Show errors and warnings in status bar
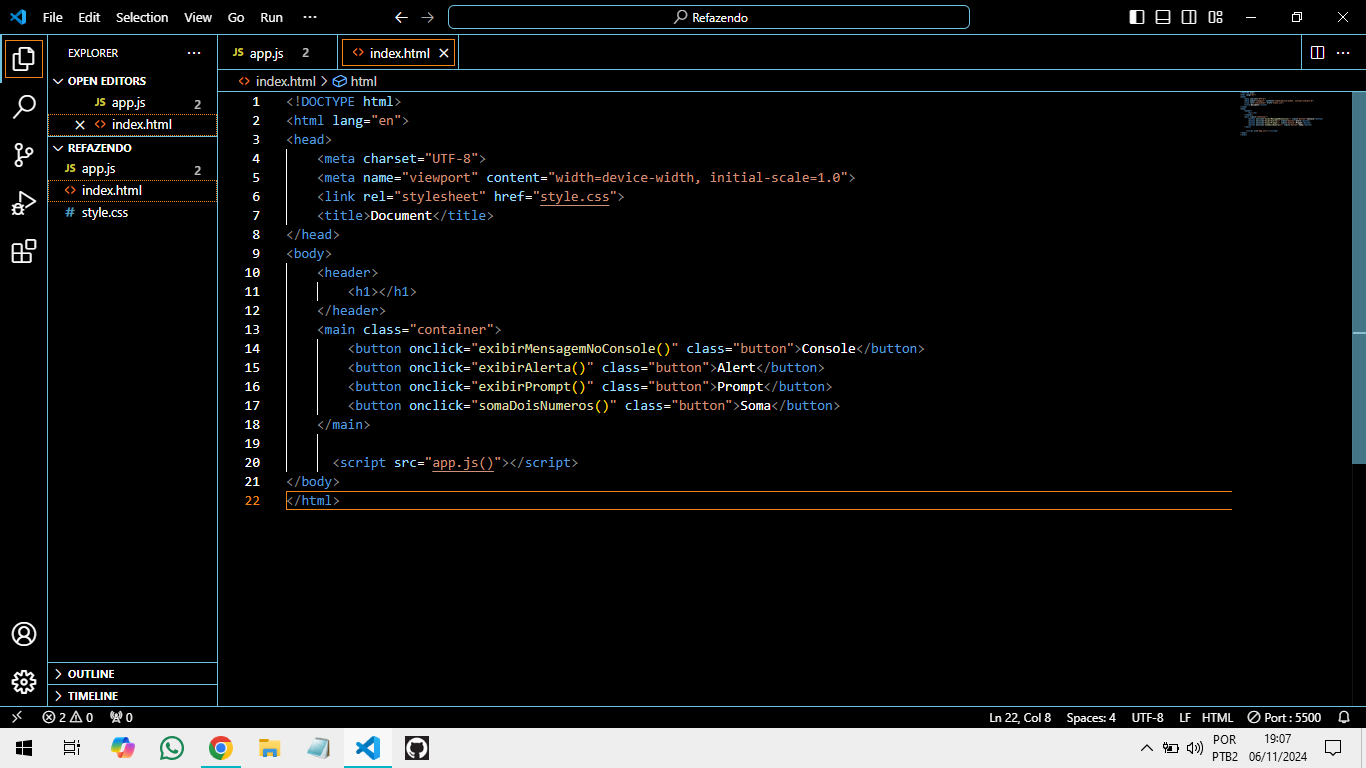Screen dimensions: 1366x768 67,717
